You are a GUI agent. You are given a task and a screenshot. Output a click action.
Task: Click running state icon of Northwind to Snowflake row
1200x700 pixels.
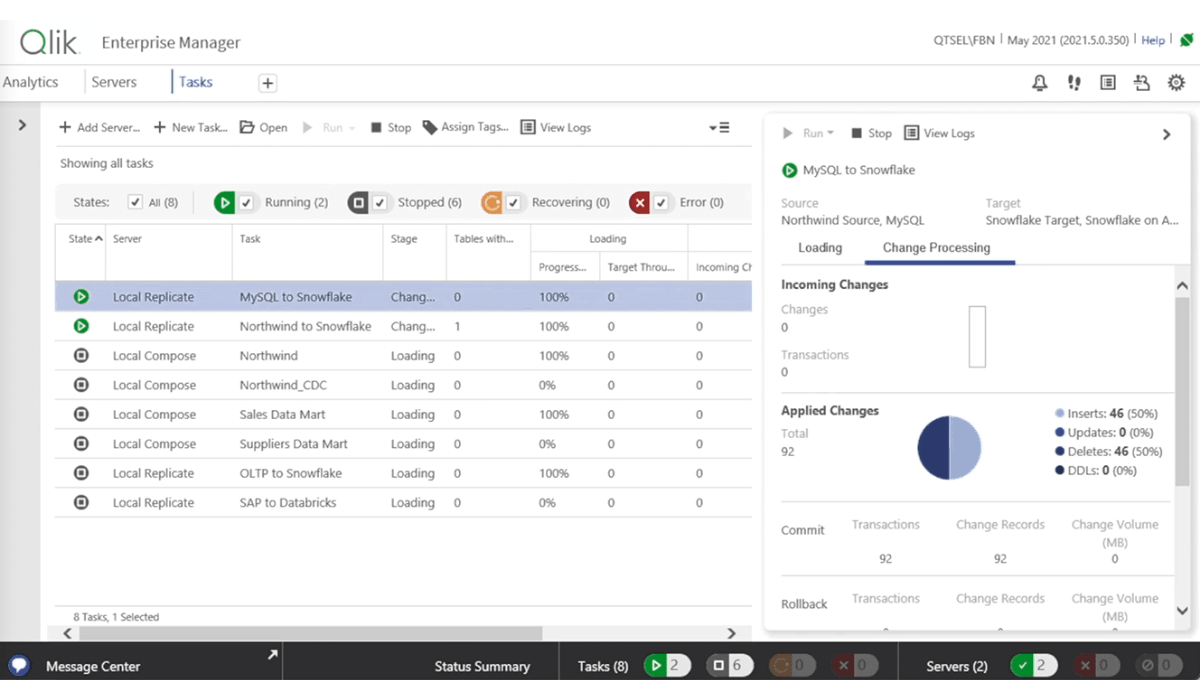click(81, 326)
